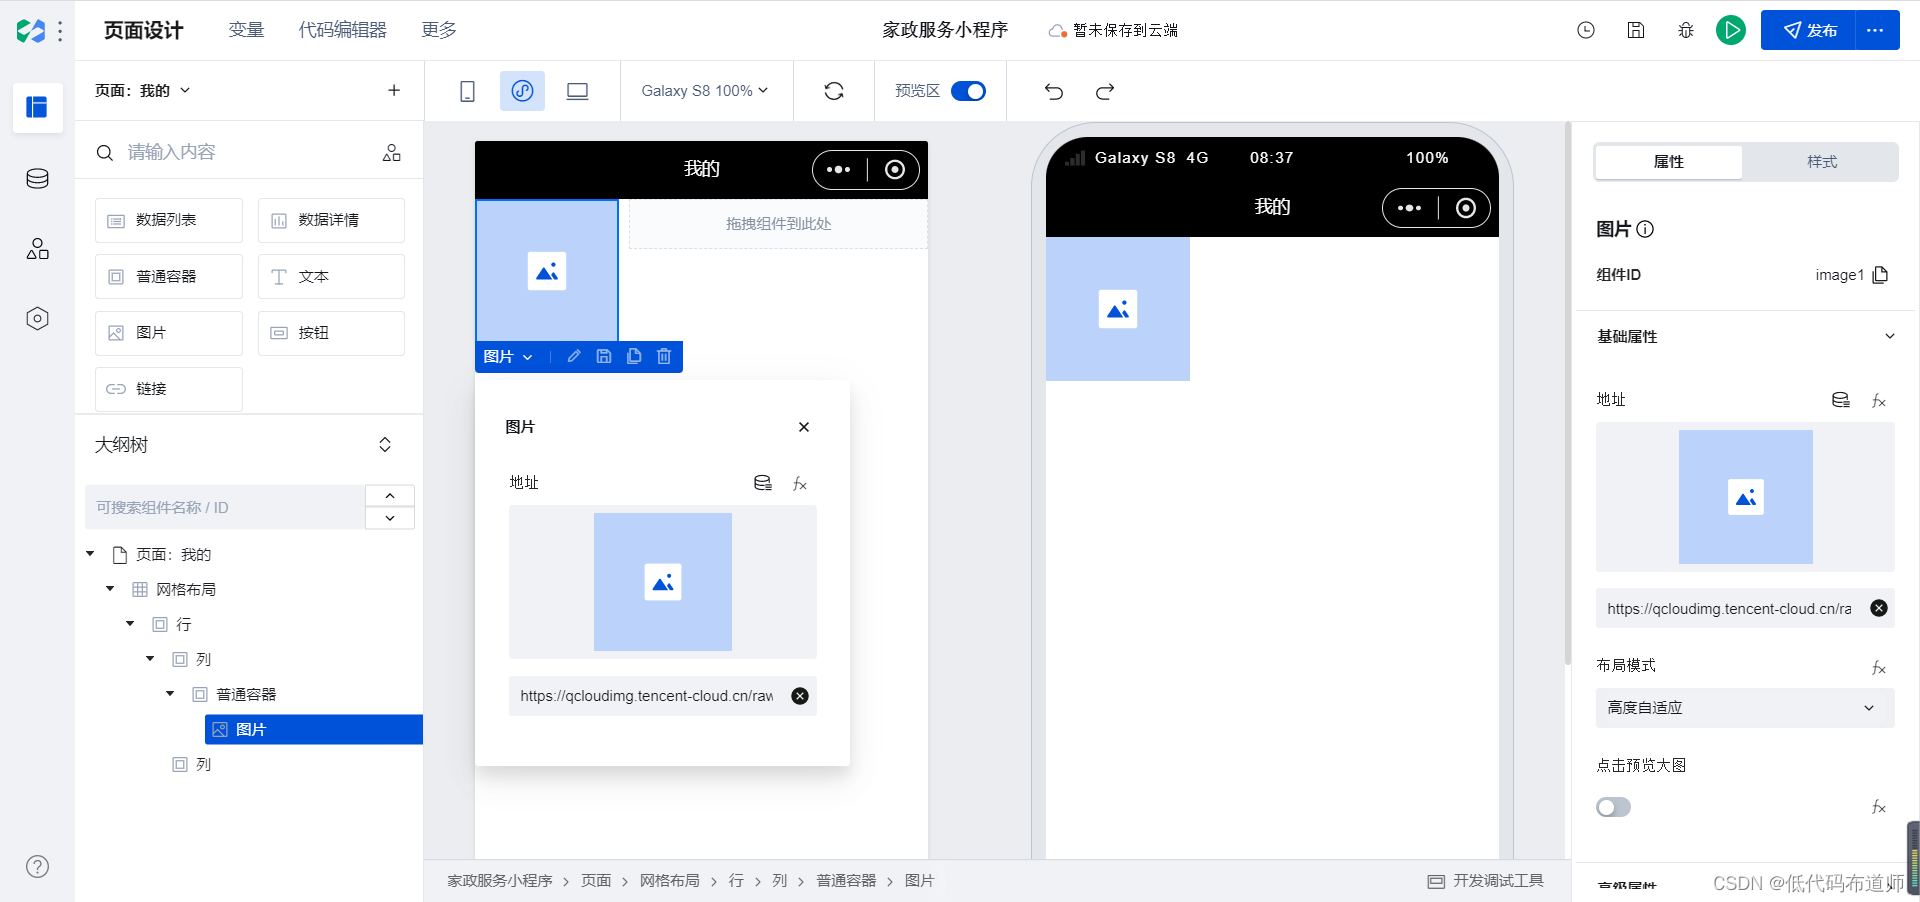Collapse the normal container tree node
Screen dimensions: 1920x902
(x=170, y=694)
